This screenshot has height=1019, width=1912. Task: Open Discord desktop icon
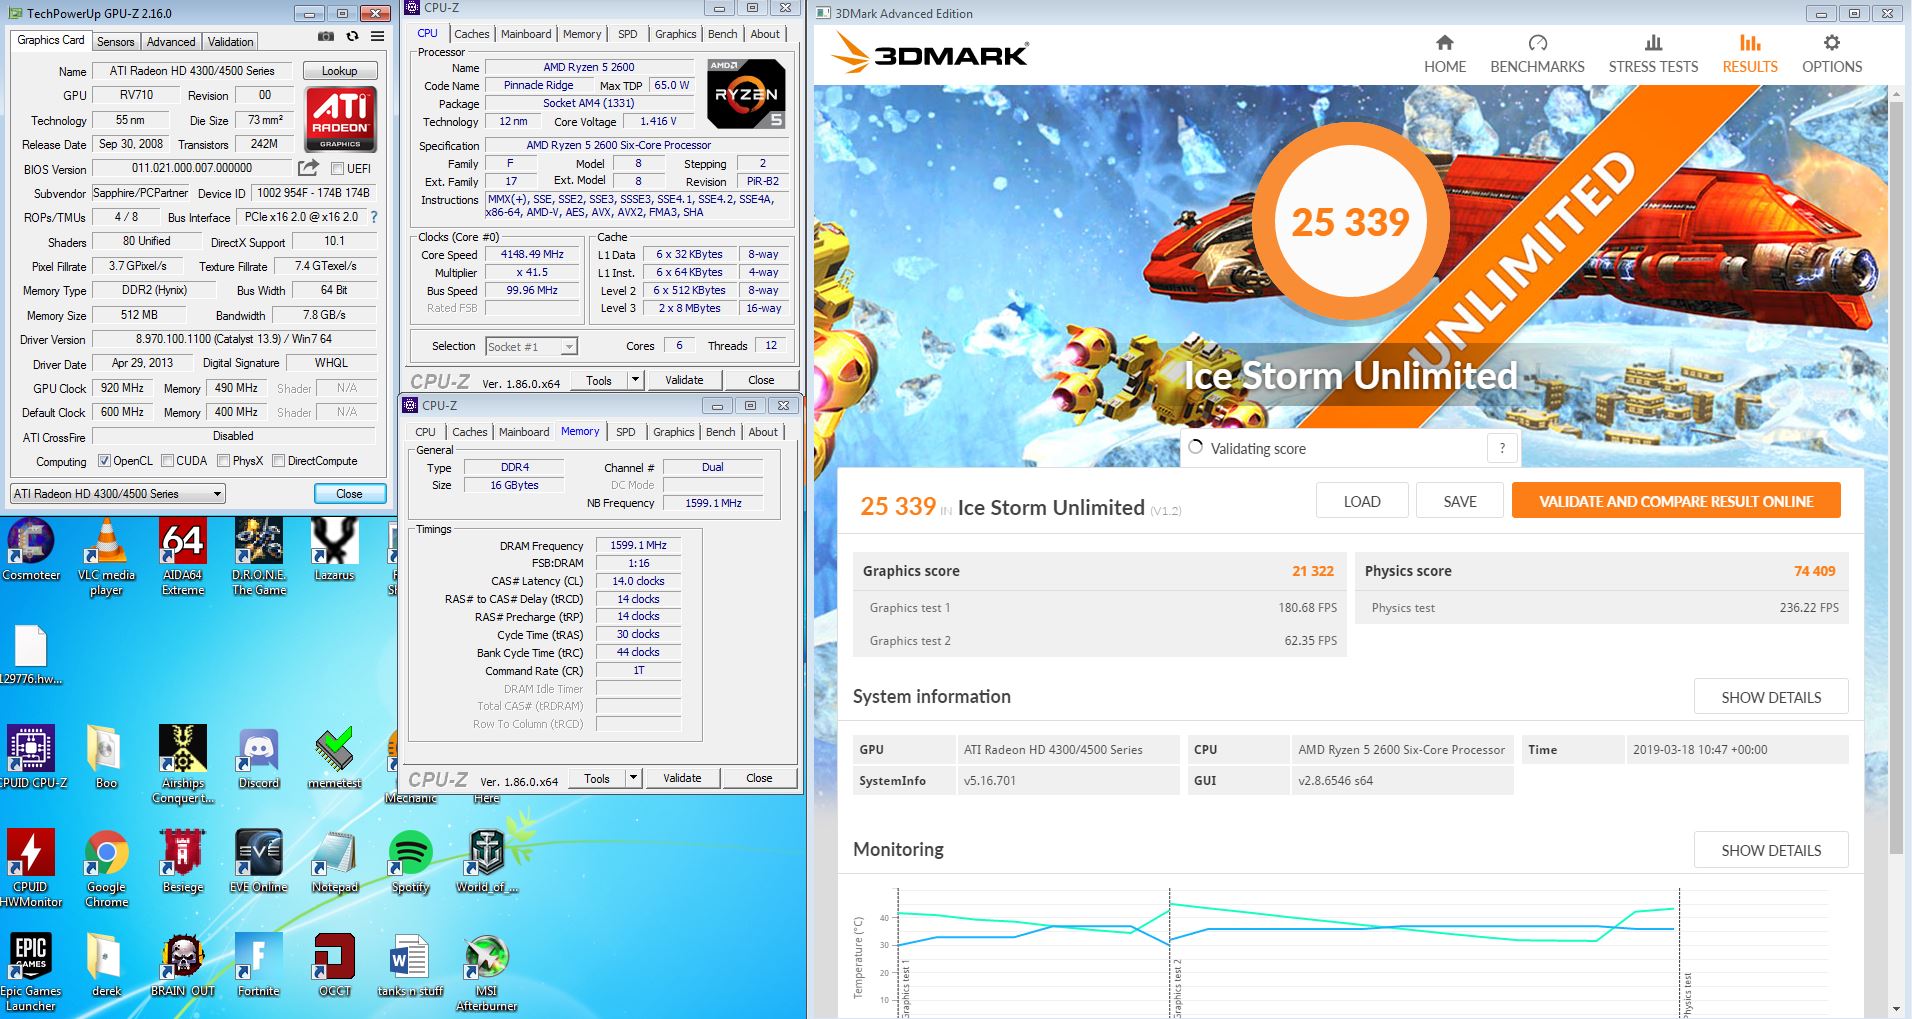coord(259,757)
